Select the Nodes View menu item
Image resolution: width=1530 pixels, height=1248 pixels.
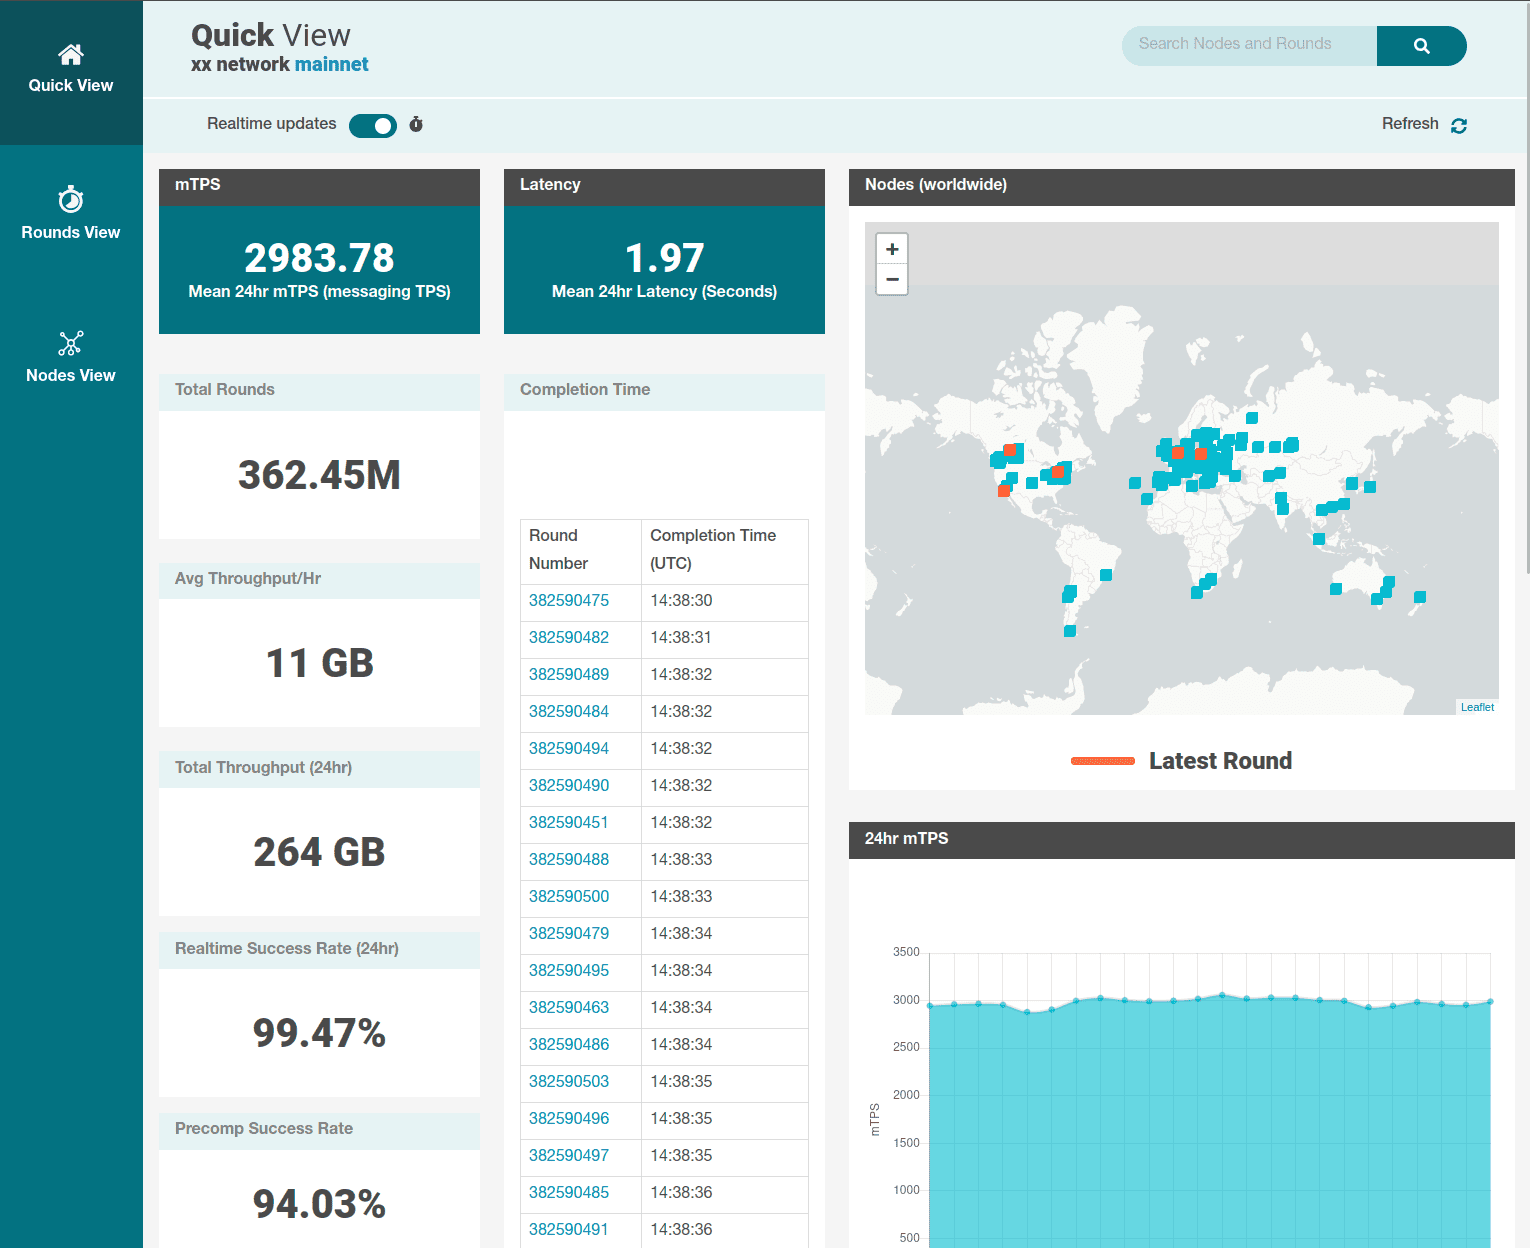(71, 375)
